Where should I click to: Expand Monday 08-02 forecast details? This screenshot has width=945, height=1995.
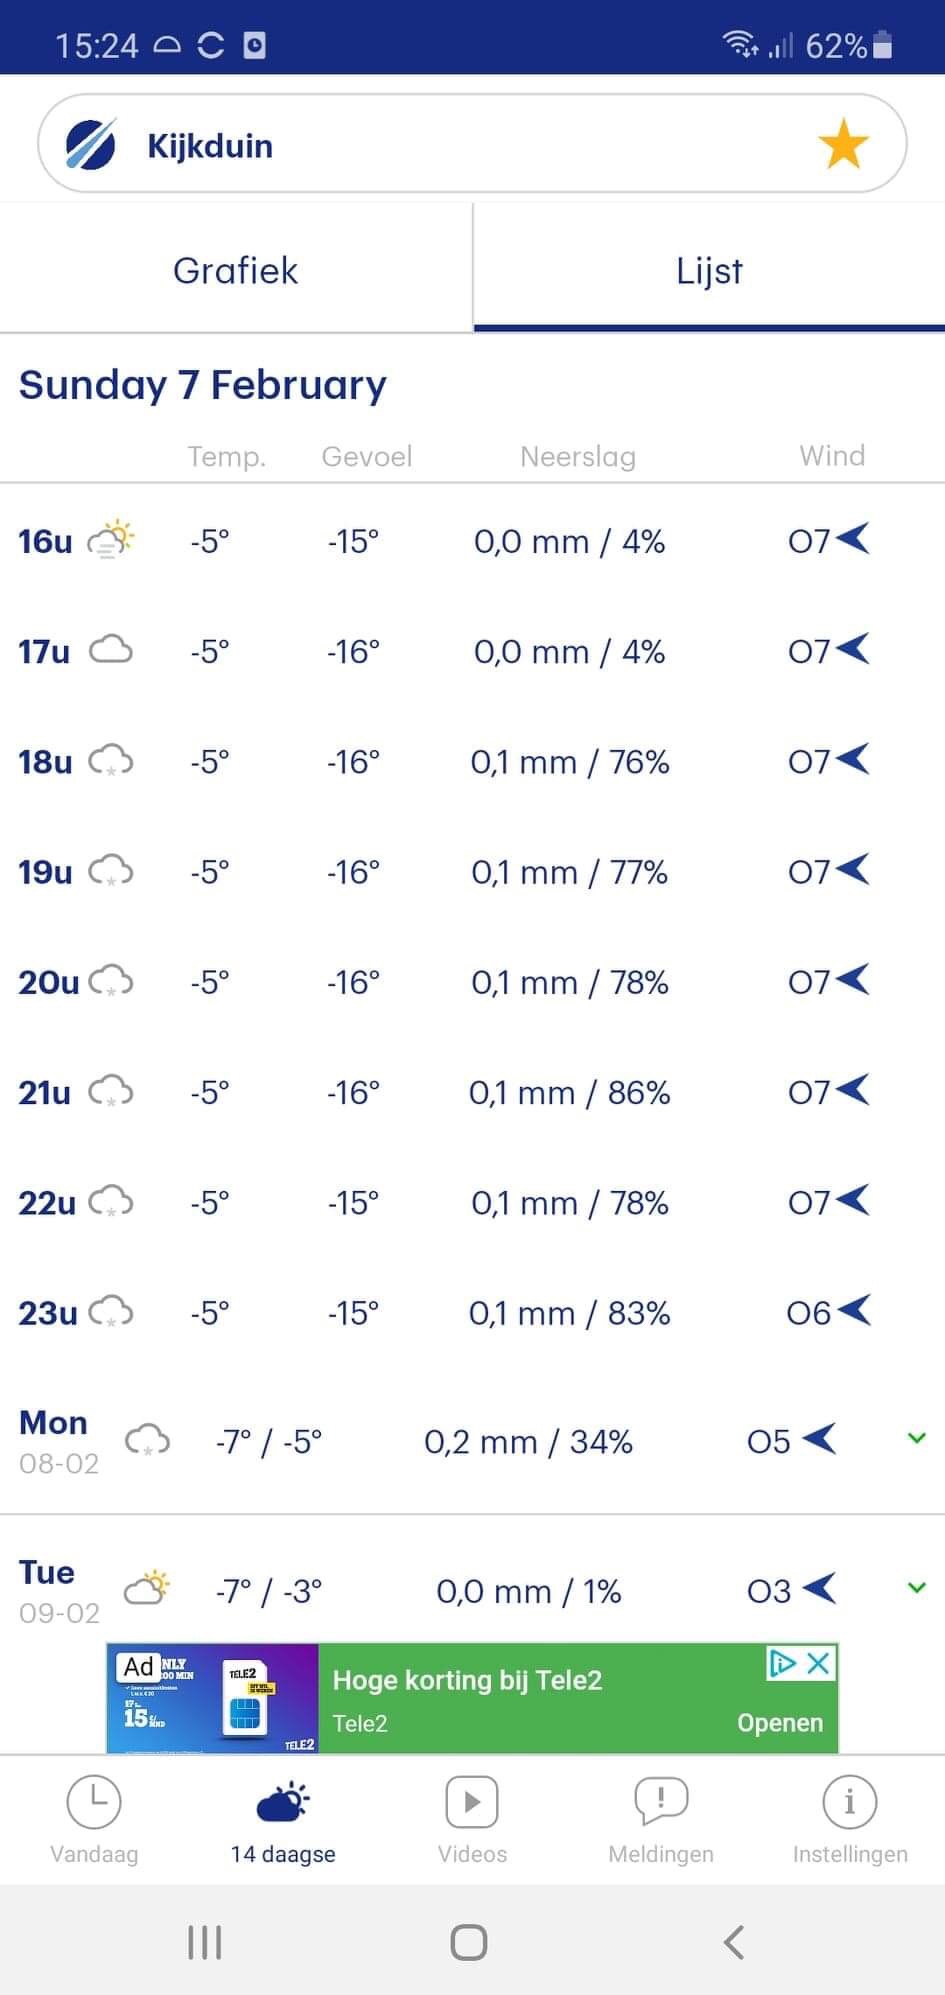(916, 1439)
